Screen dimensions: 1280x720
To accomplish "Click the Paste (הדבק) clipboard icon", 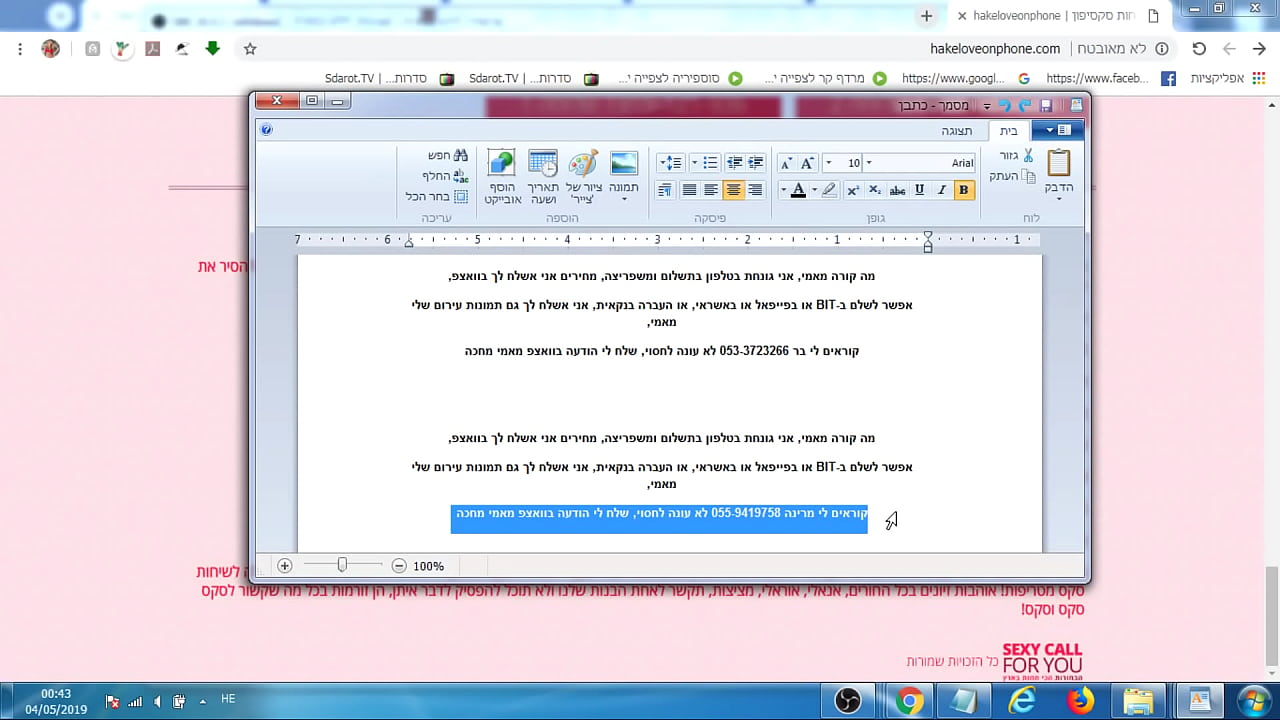I will tap(1059, 162).
